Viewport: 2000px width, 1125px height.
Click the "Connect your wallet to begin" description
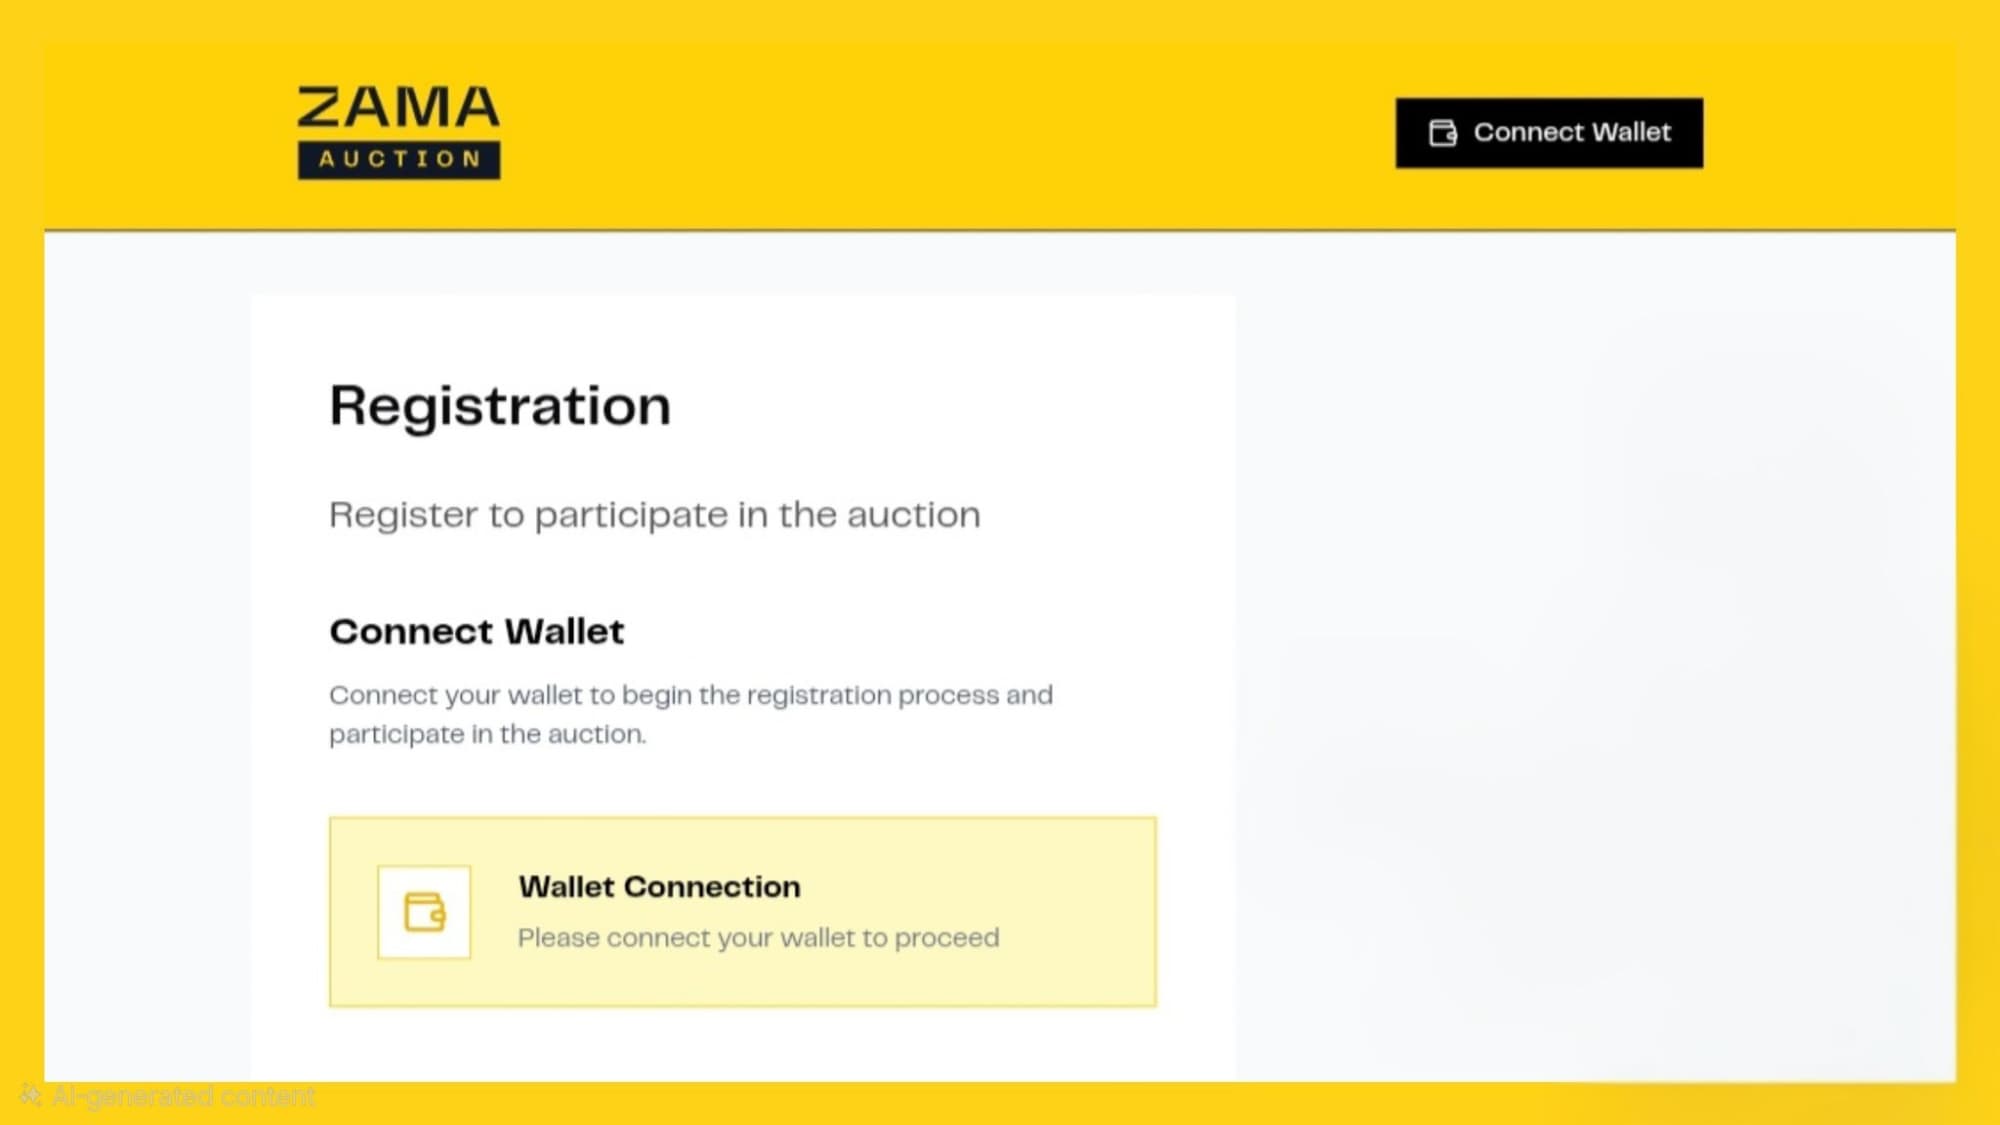click(x=690, y=695)
